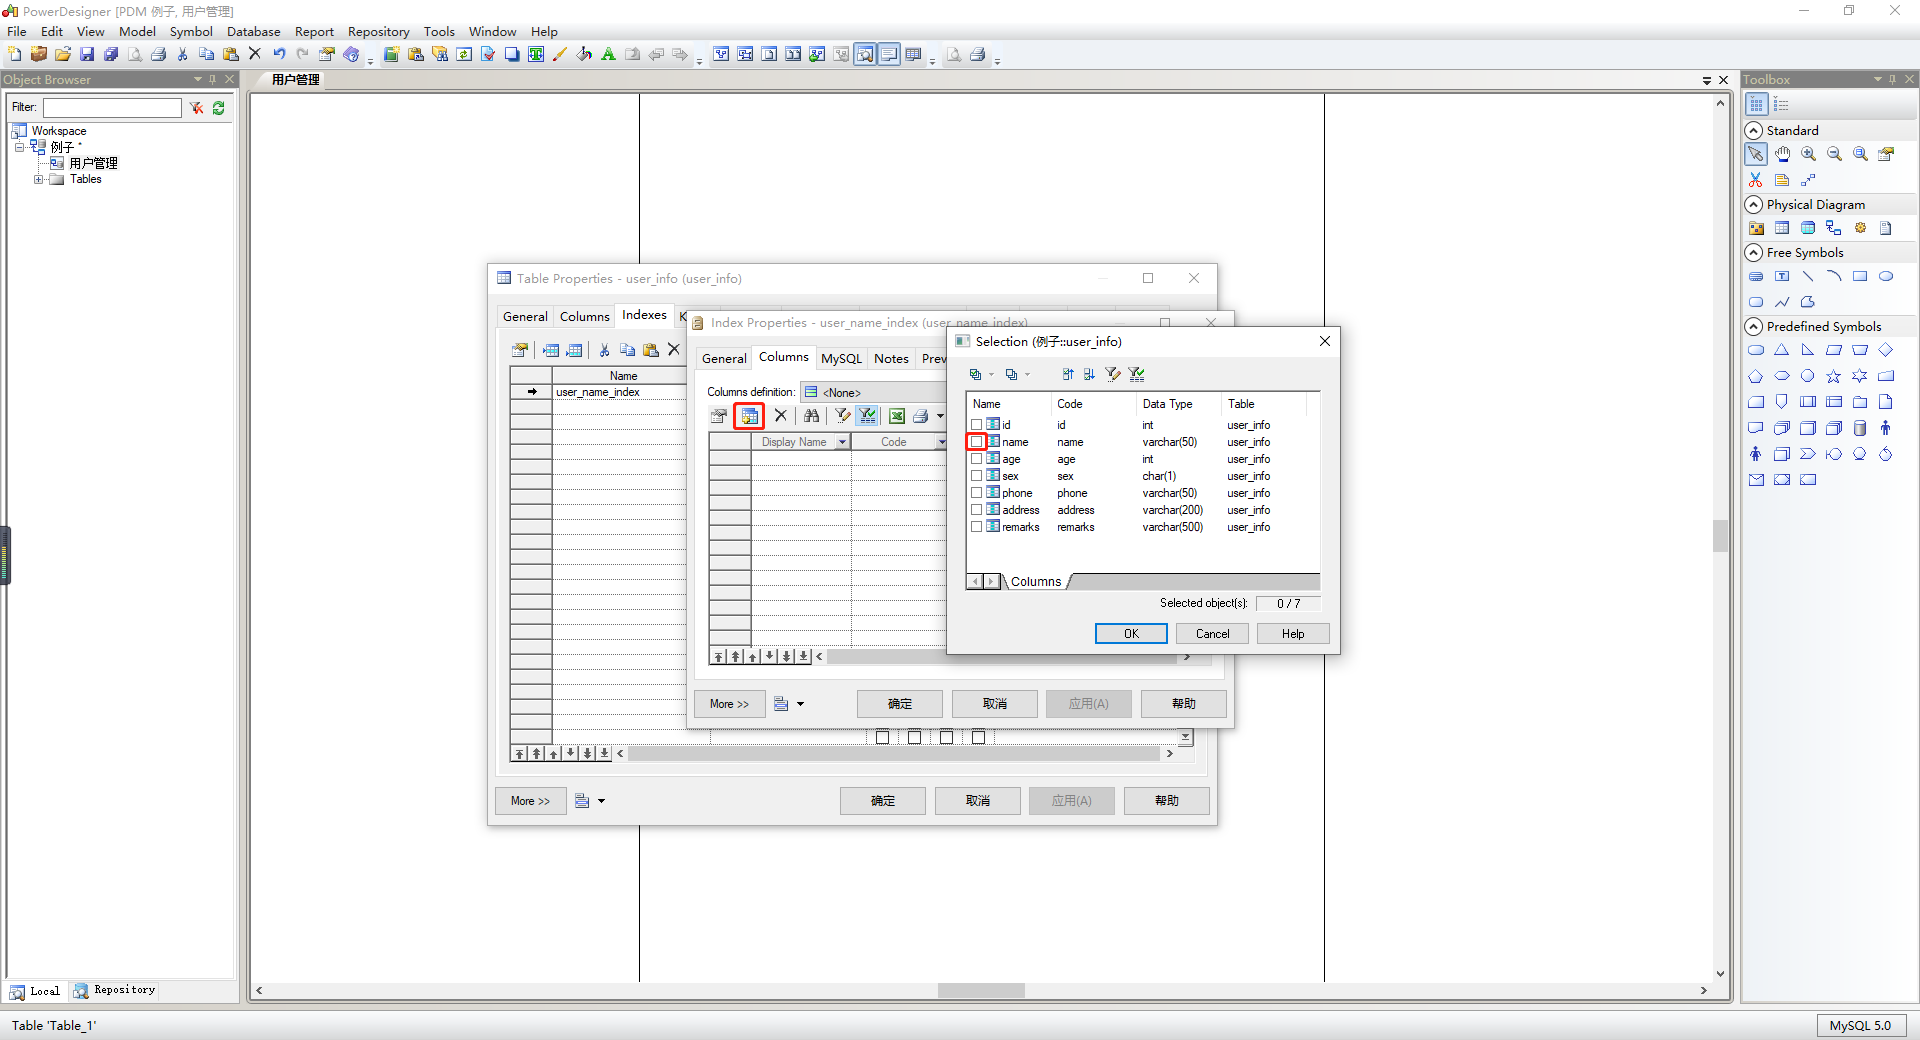
Task: Select the Table tool in Physical Diagram toolbox
Action: point(1783,227)
